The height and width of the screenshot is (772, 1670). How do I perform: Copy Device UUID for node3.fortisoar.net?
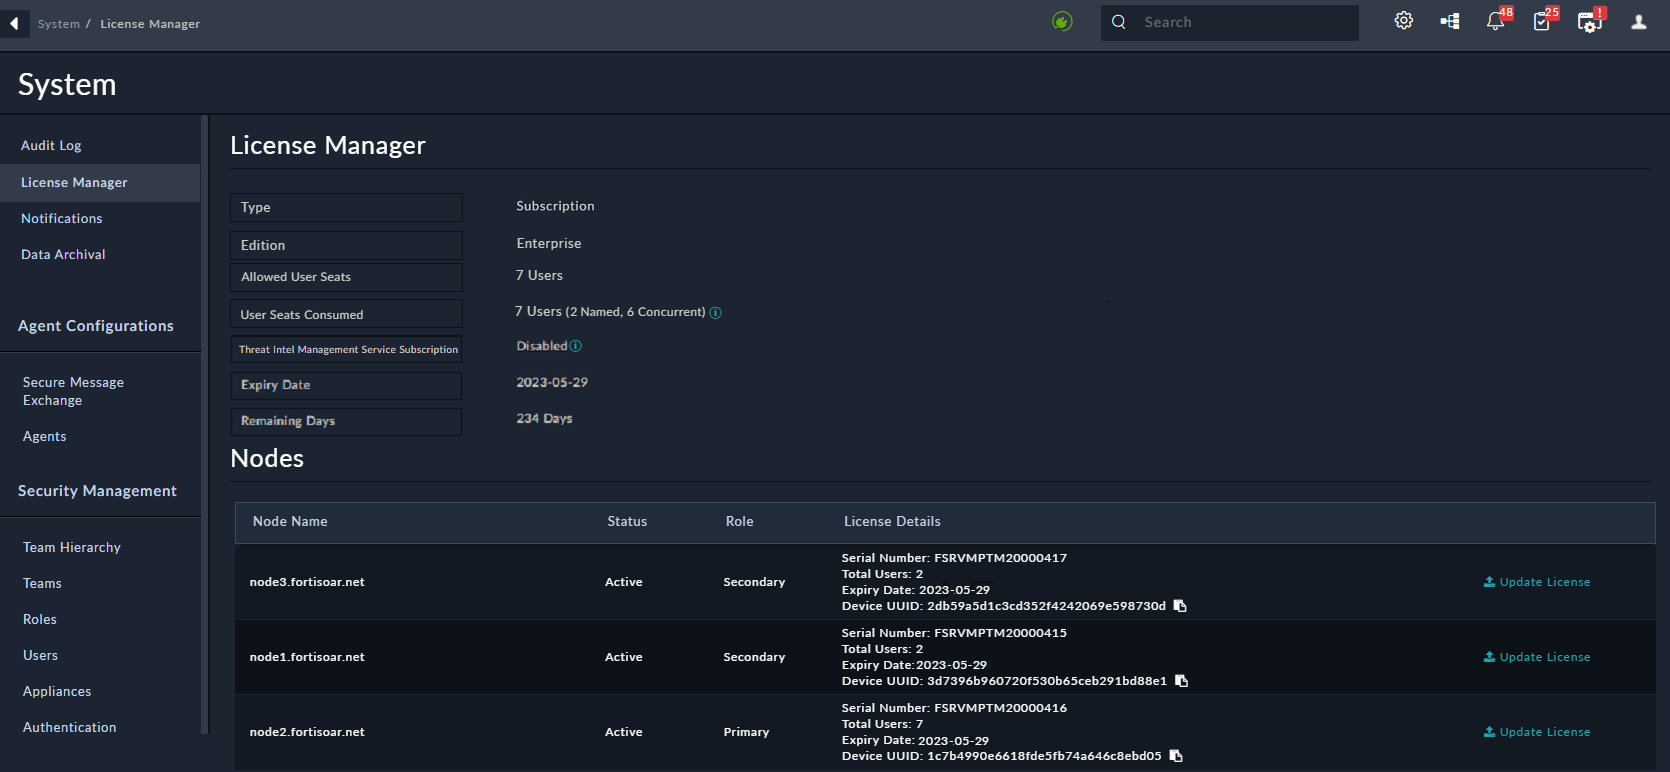1180,606
